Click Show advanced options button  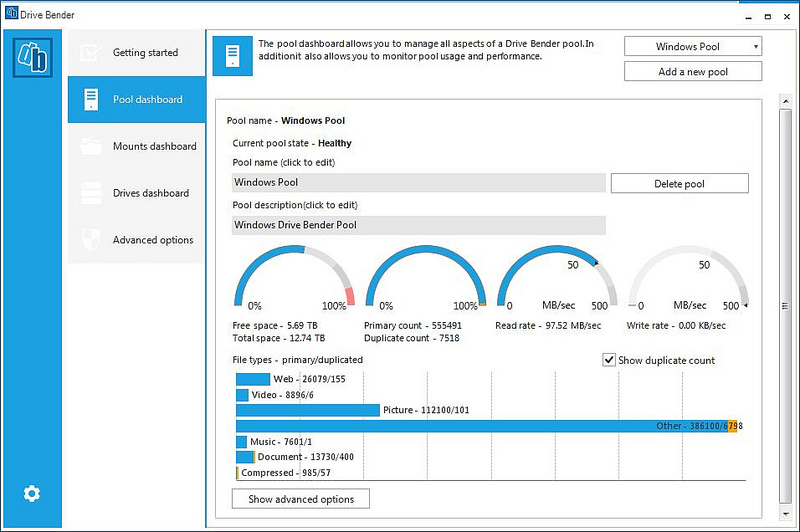(x=301, y=499)
